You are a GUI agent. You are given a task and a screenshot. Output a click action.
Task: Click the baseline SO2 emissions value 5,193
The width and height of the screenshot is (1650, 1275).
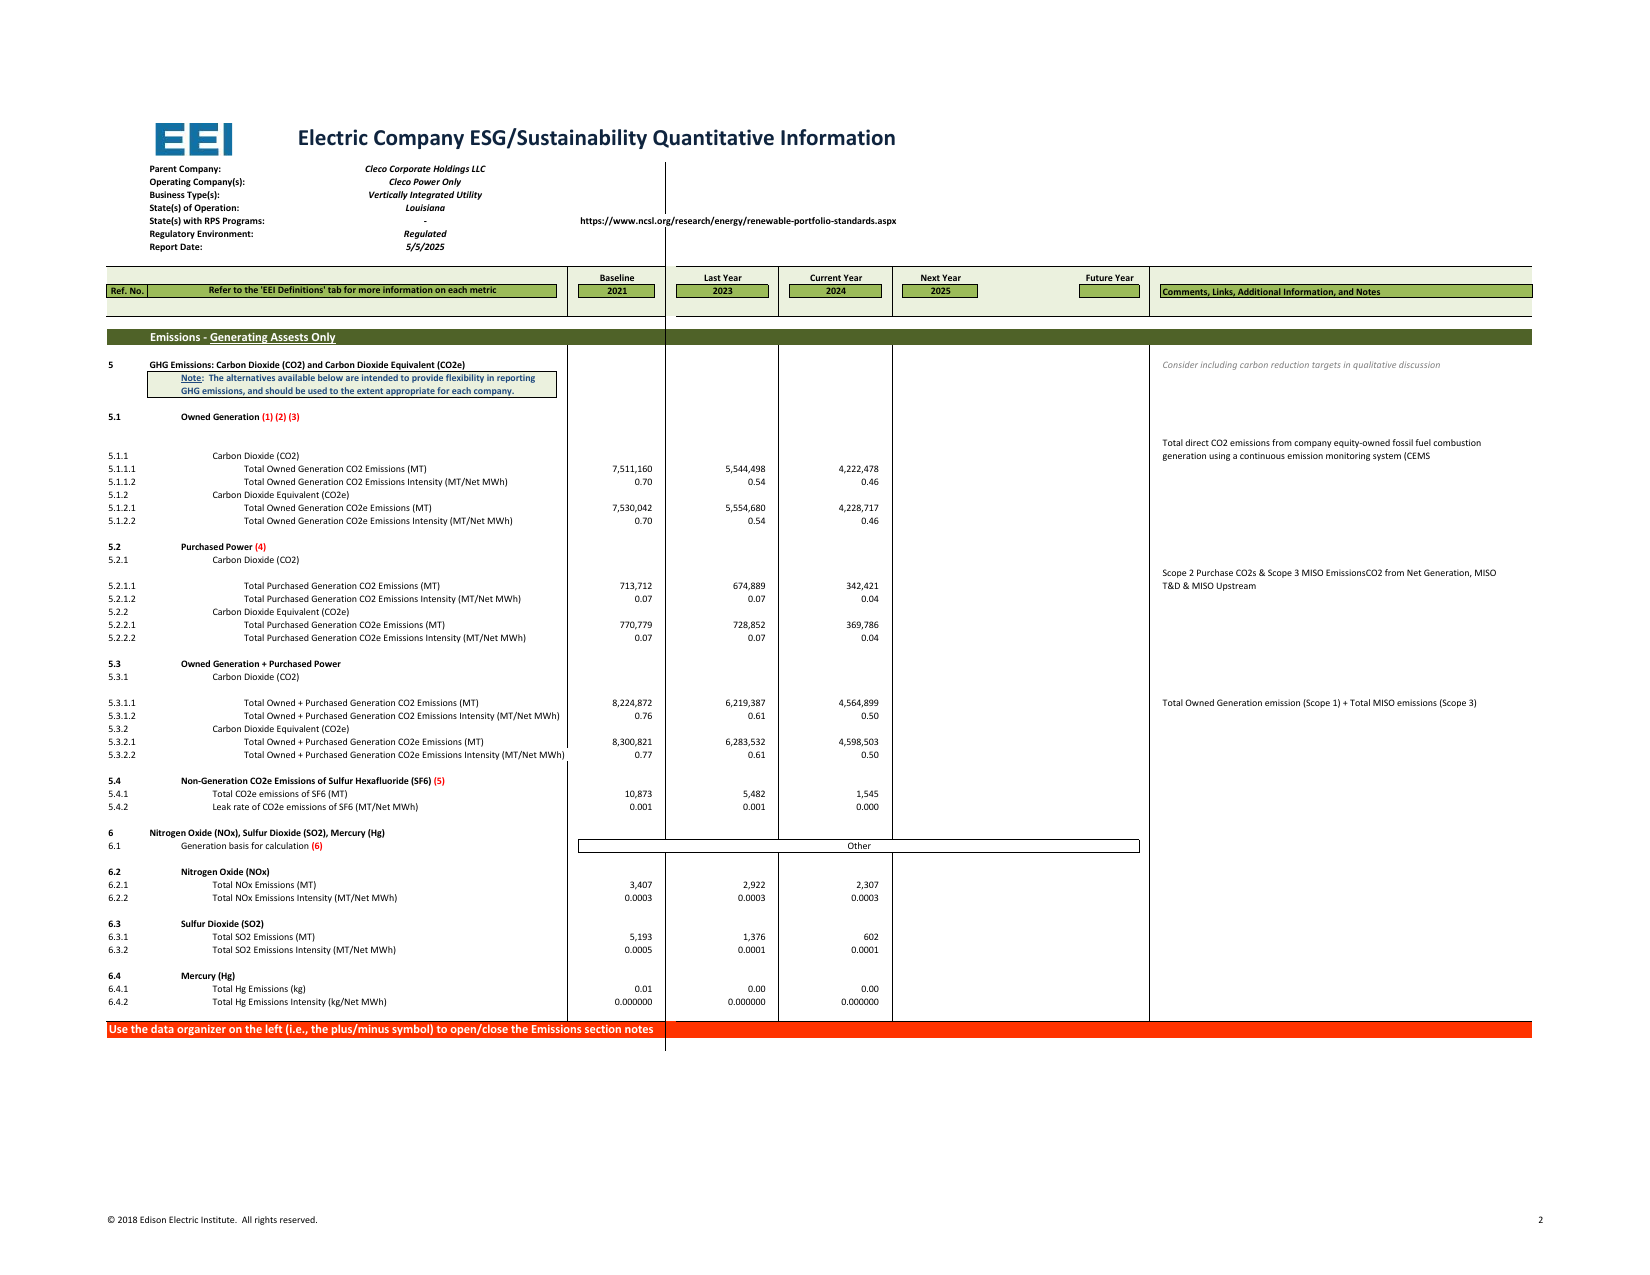click(640, 937)
